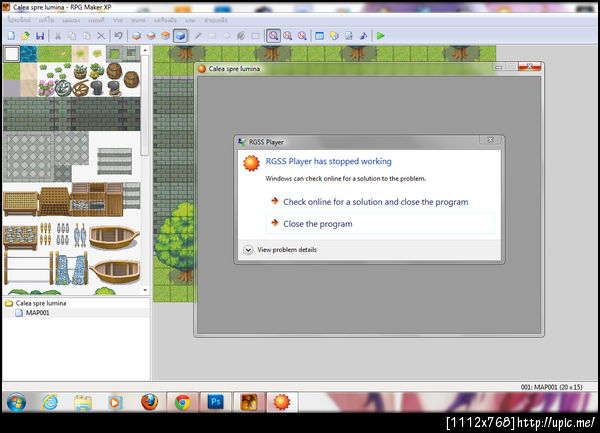The height and width of the screenshot is (433, 600).
Task: Pick the blank white tile in tileset
Action: pos(11,54)
